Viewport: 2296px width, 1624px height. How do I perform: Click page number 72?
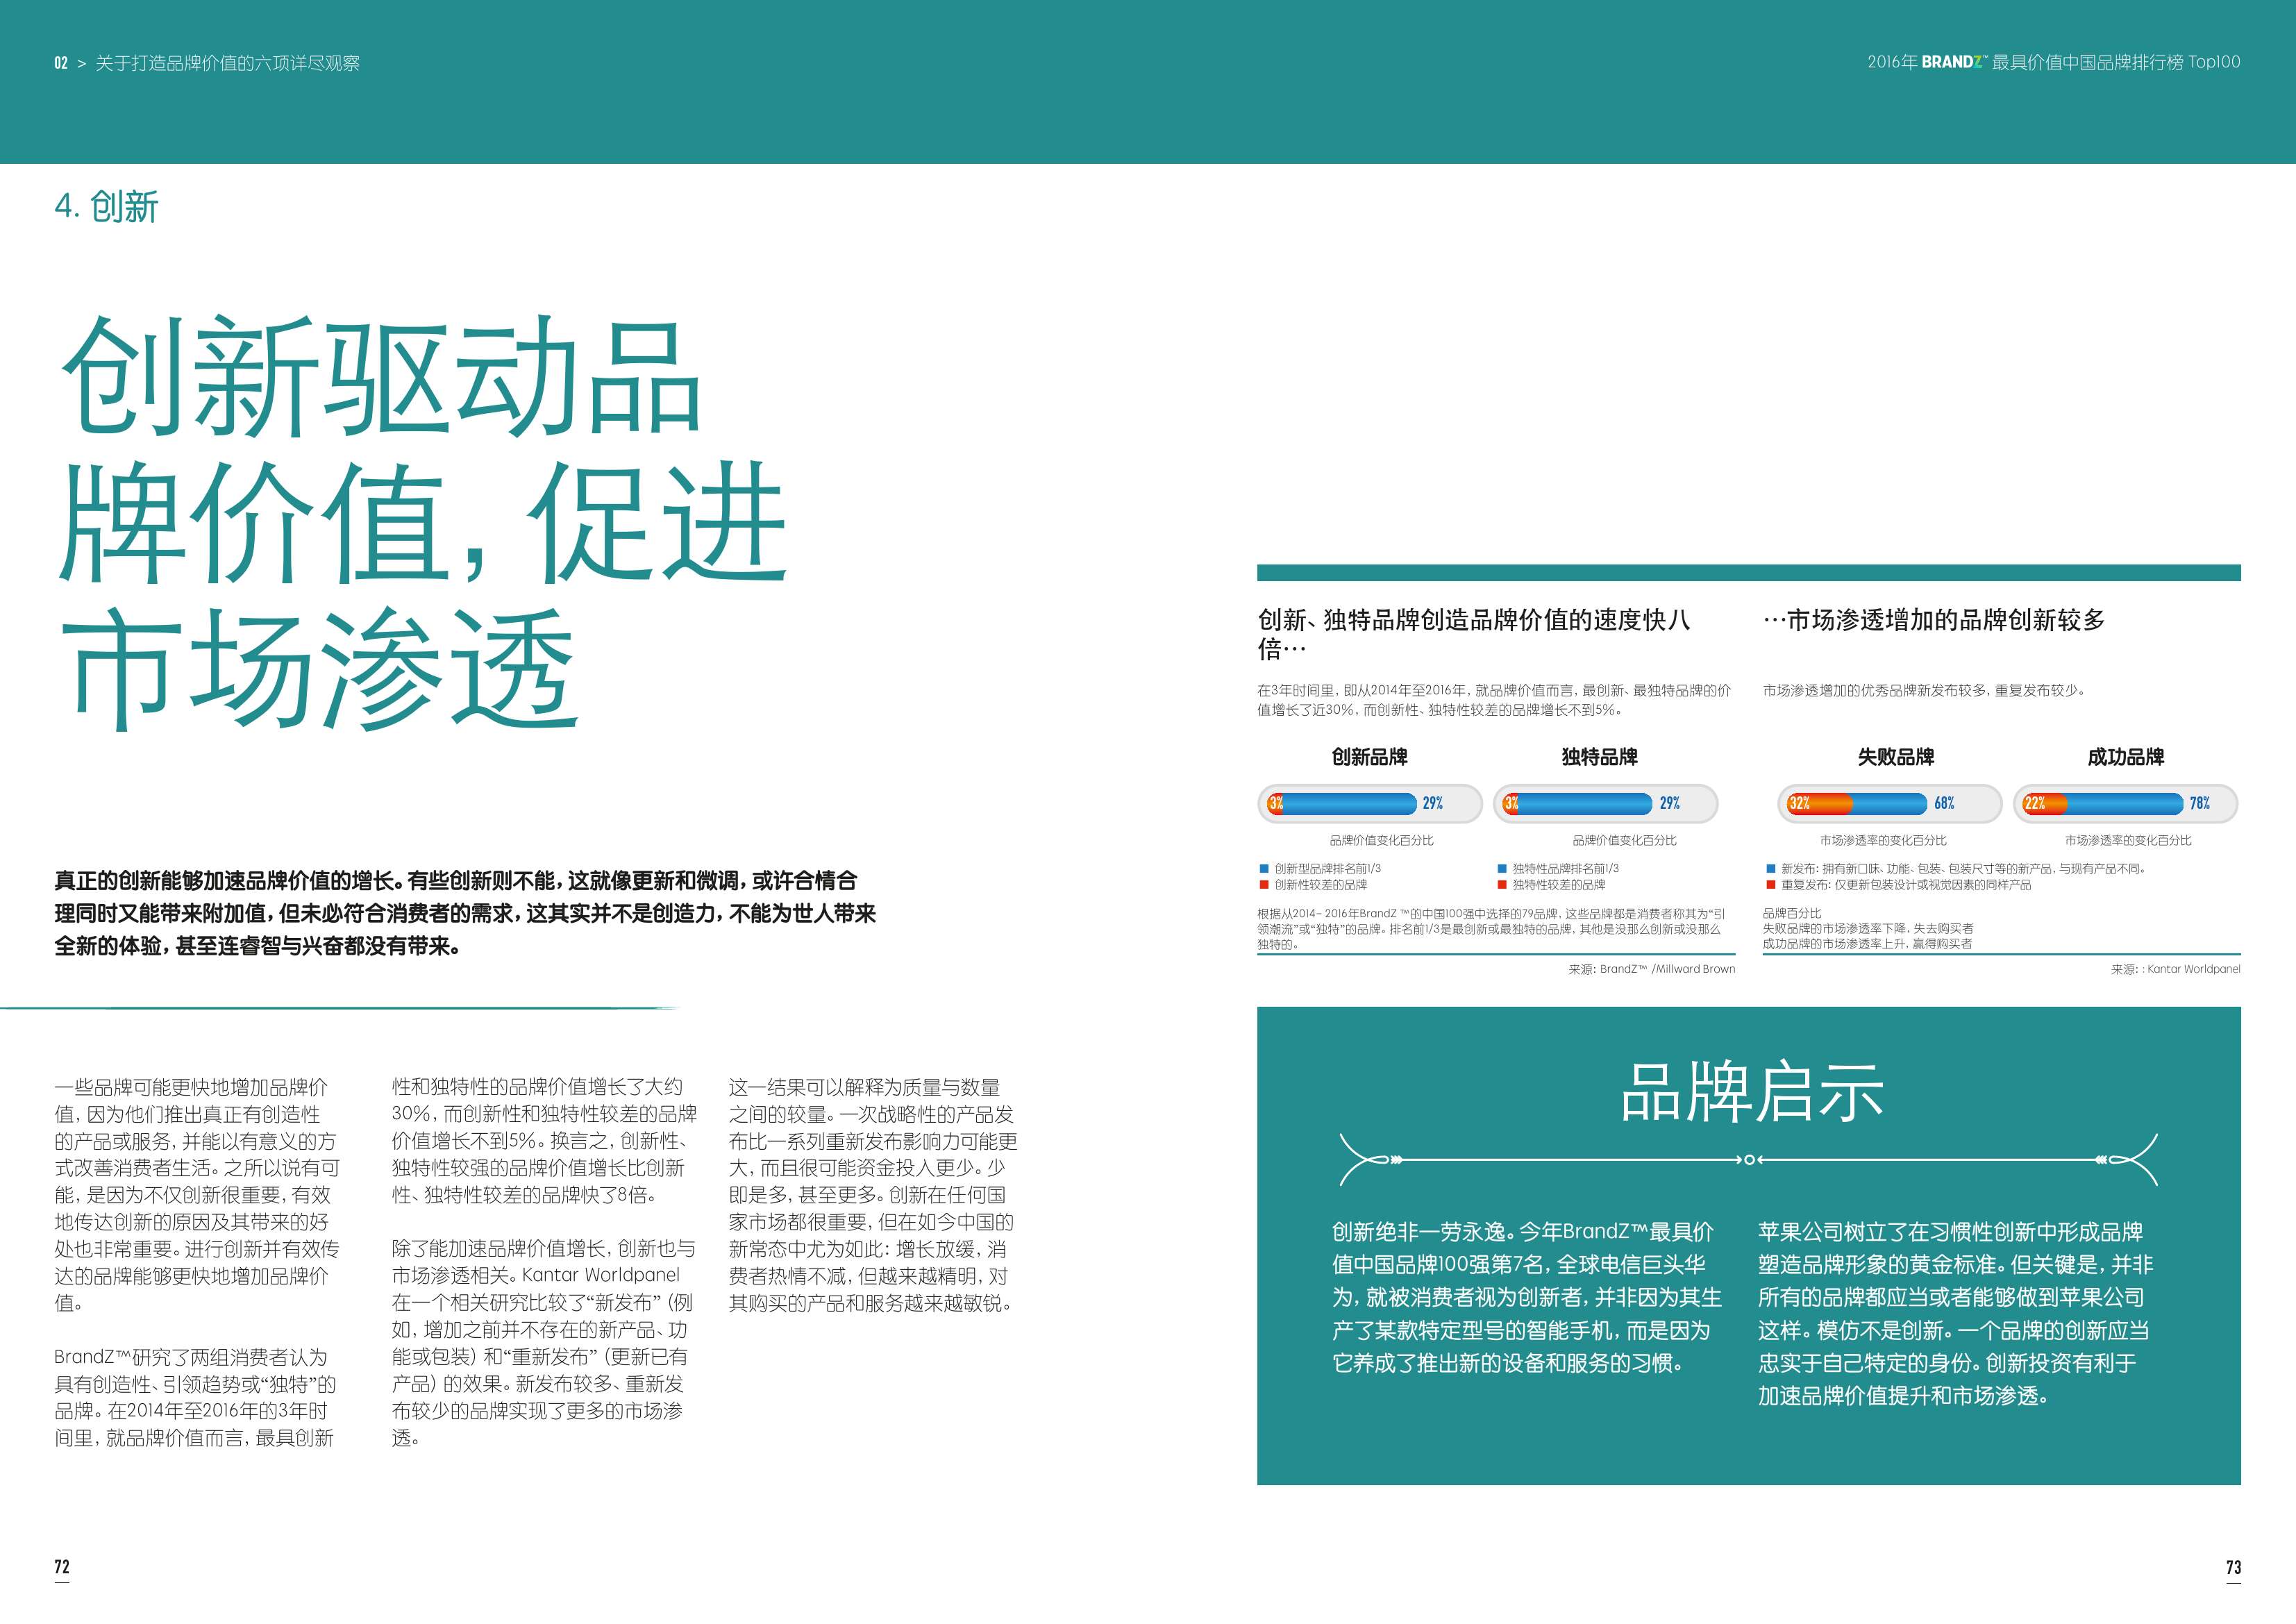(x=62, y=1567)
